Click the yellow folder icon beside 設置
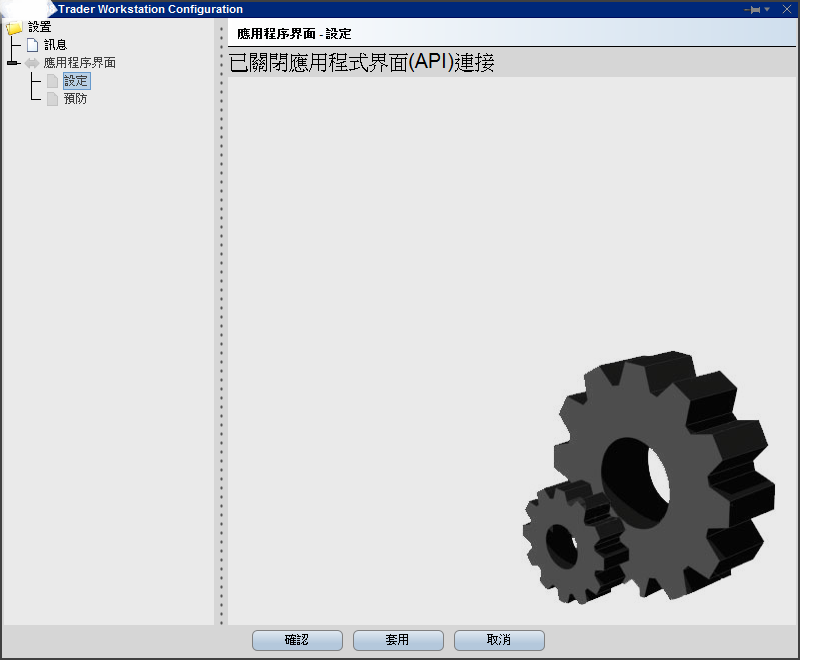 point(14,27)
